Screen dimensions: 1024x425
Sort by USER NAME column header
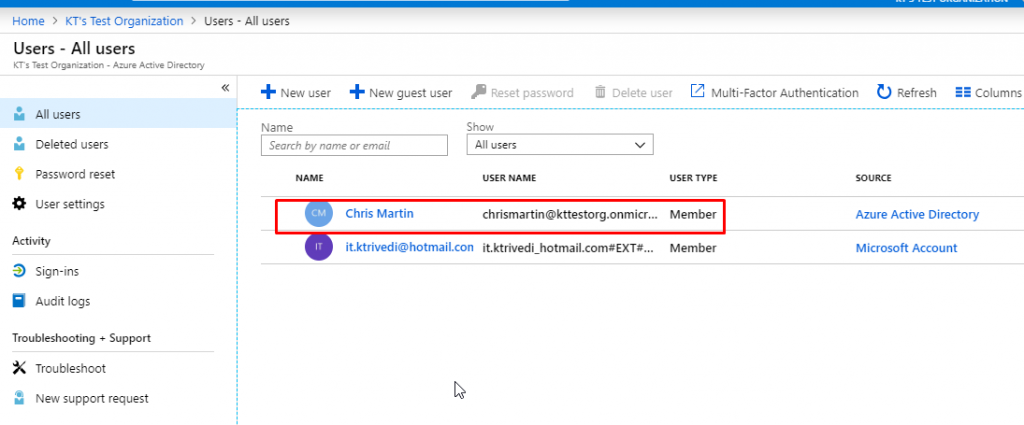click(509, 178)
